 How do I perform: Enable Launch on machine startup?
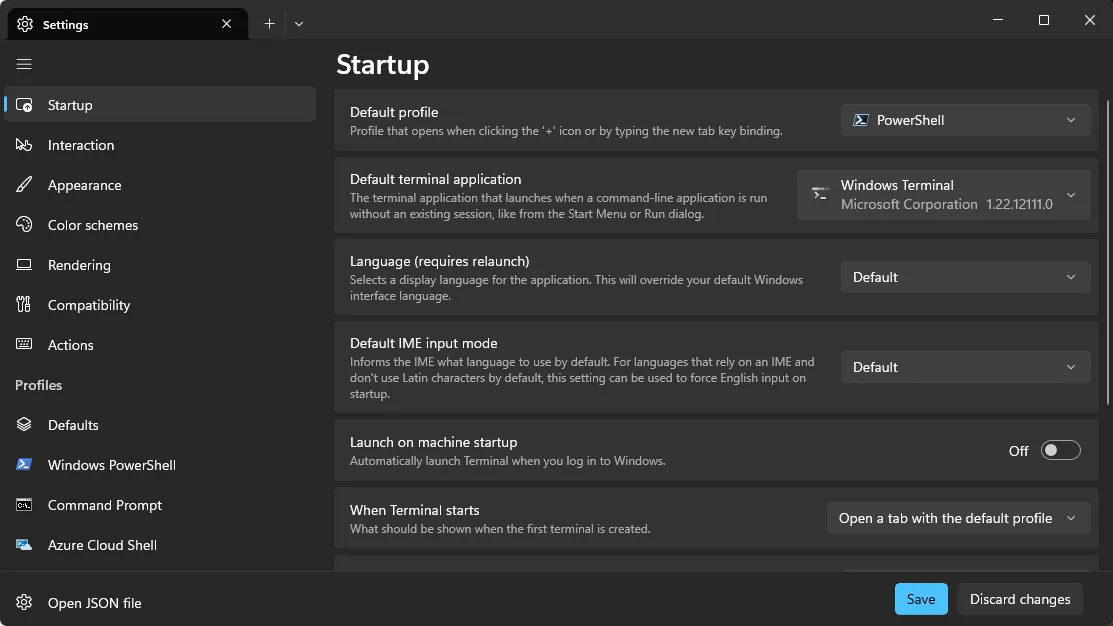[x=1060, y=450]
